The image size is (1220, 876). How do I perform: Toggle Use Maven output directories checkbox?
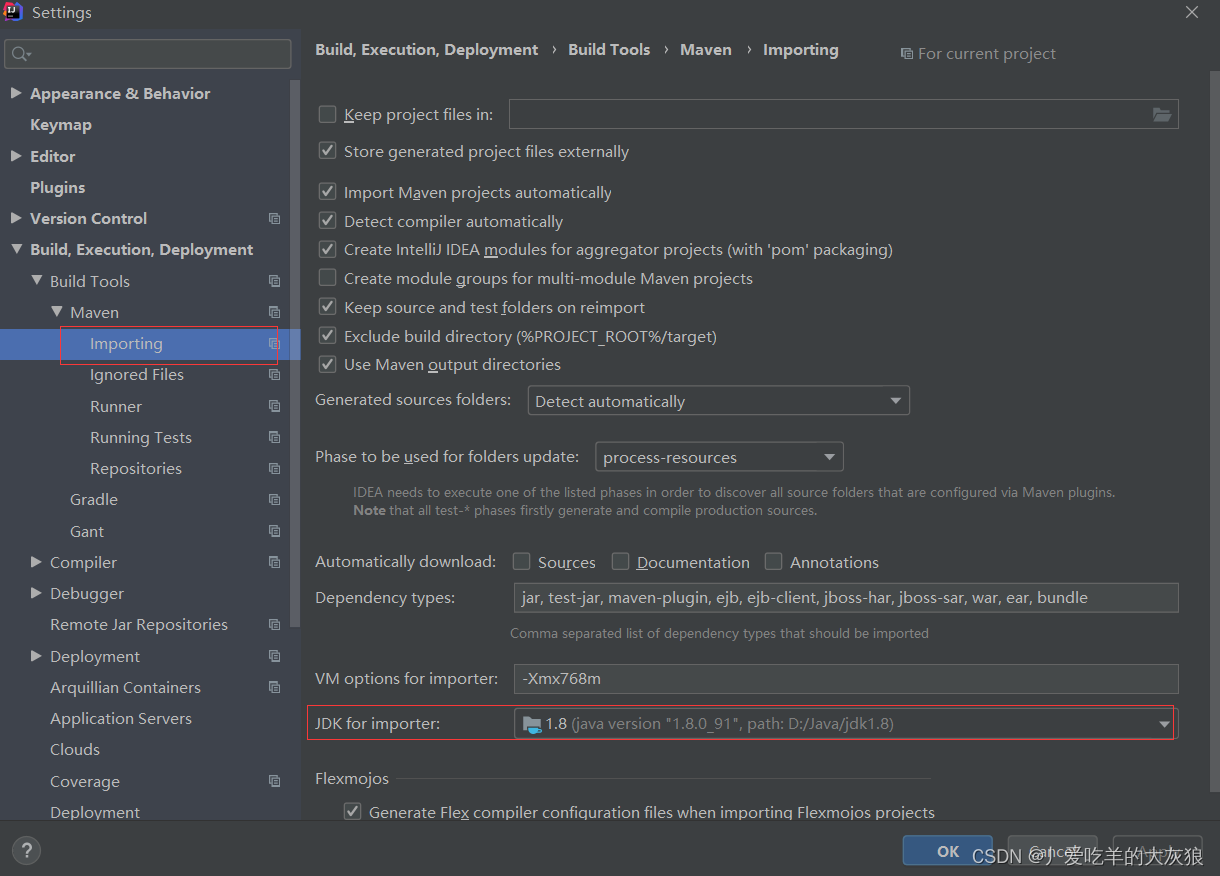327,364
